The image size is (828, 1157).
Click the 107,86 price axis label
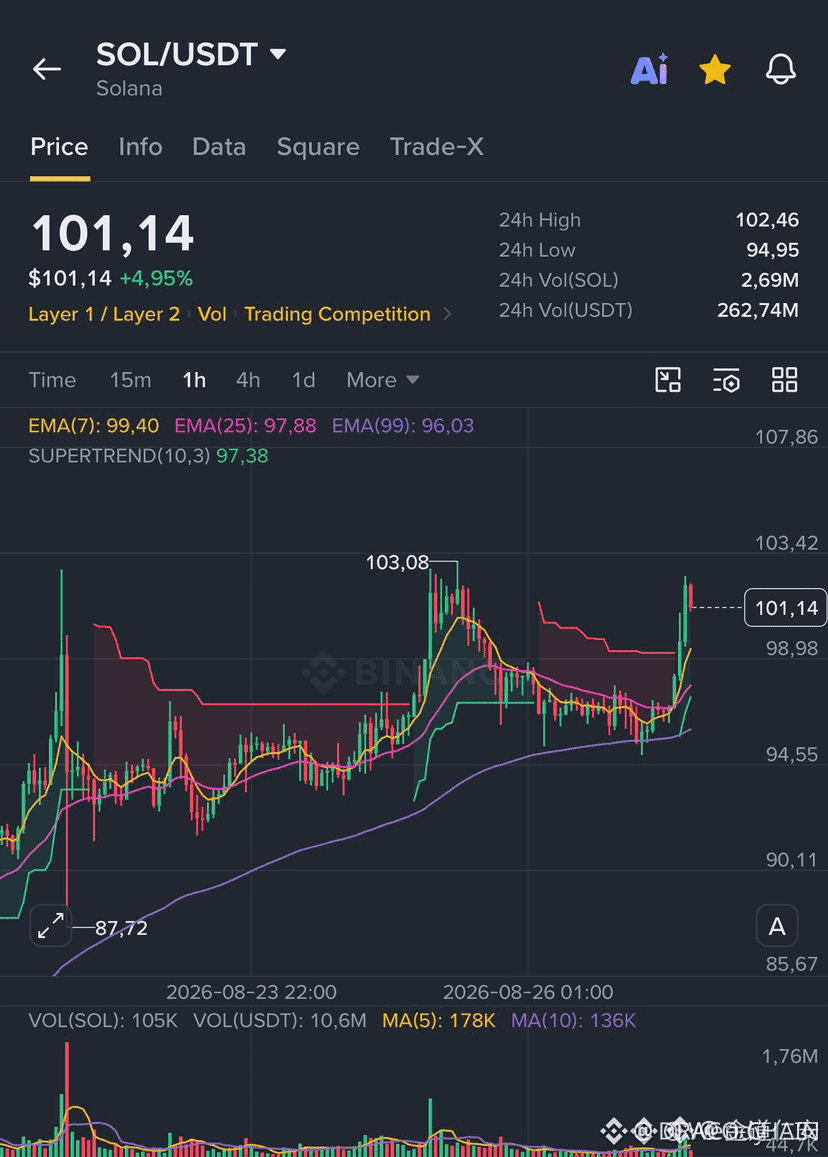pos(786,437)
